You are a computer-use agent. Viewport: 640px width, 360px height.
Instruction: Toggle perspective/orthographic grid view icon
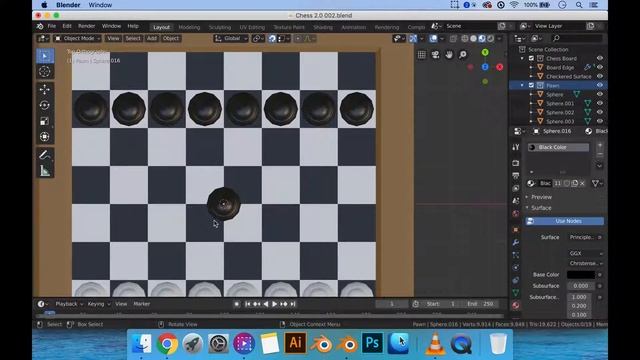[x=422, y=55]
